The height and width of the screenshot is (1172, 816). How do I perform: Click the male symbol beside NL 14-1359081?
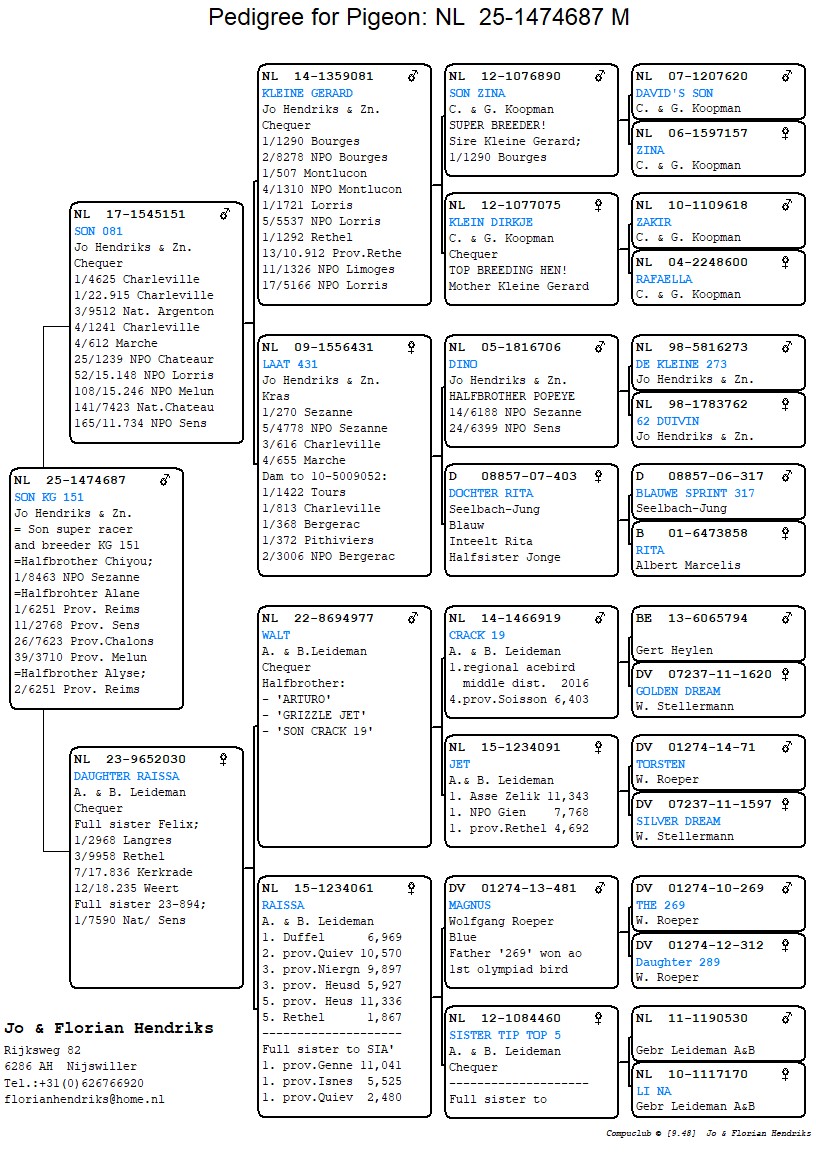(412, 76)
